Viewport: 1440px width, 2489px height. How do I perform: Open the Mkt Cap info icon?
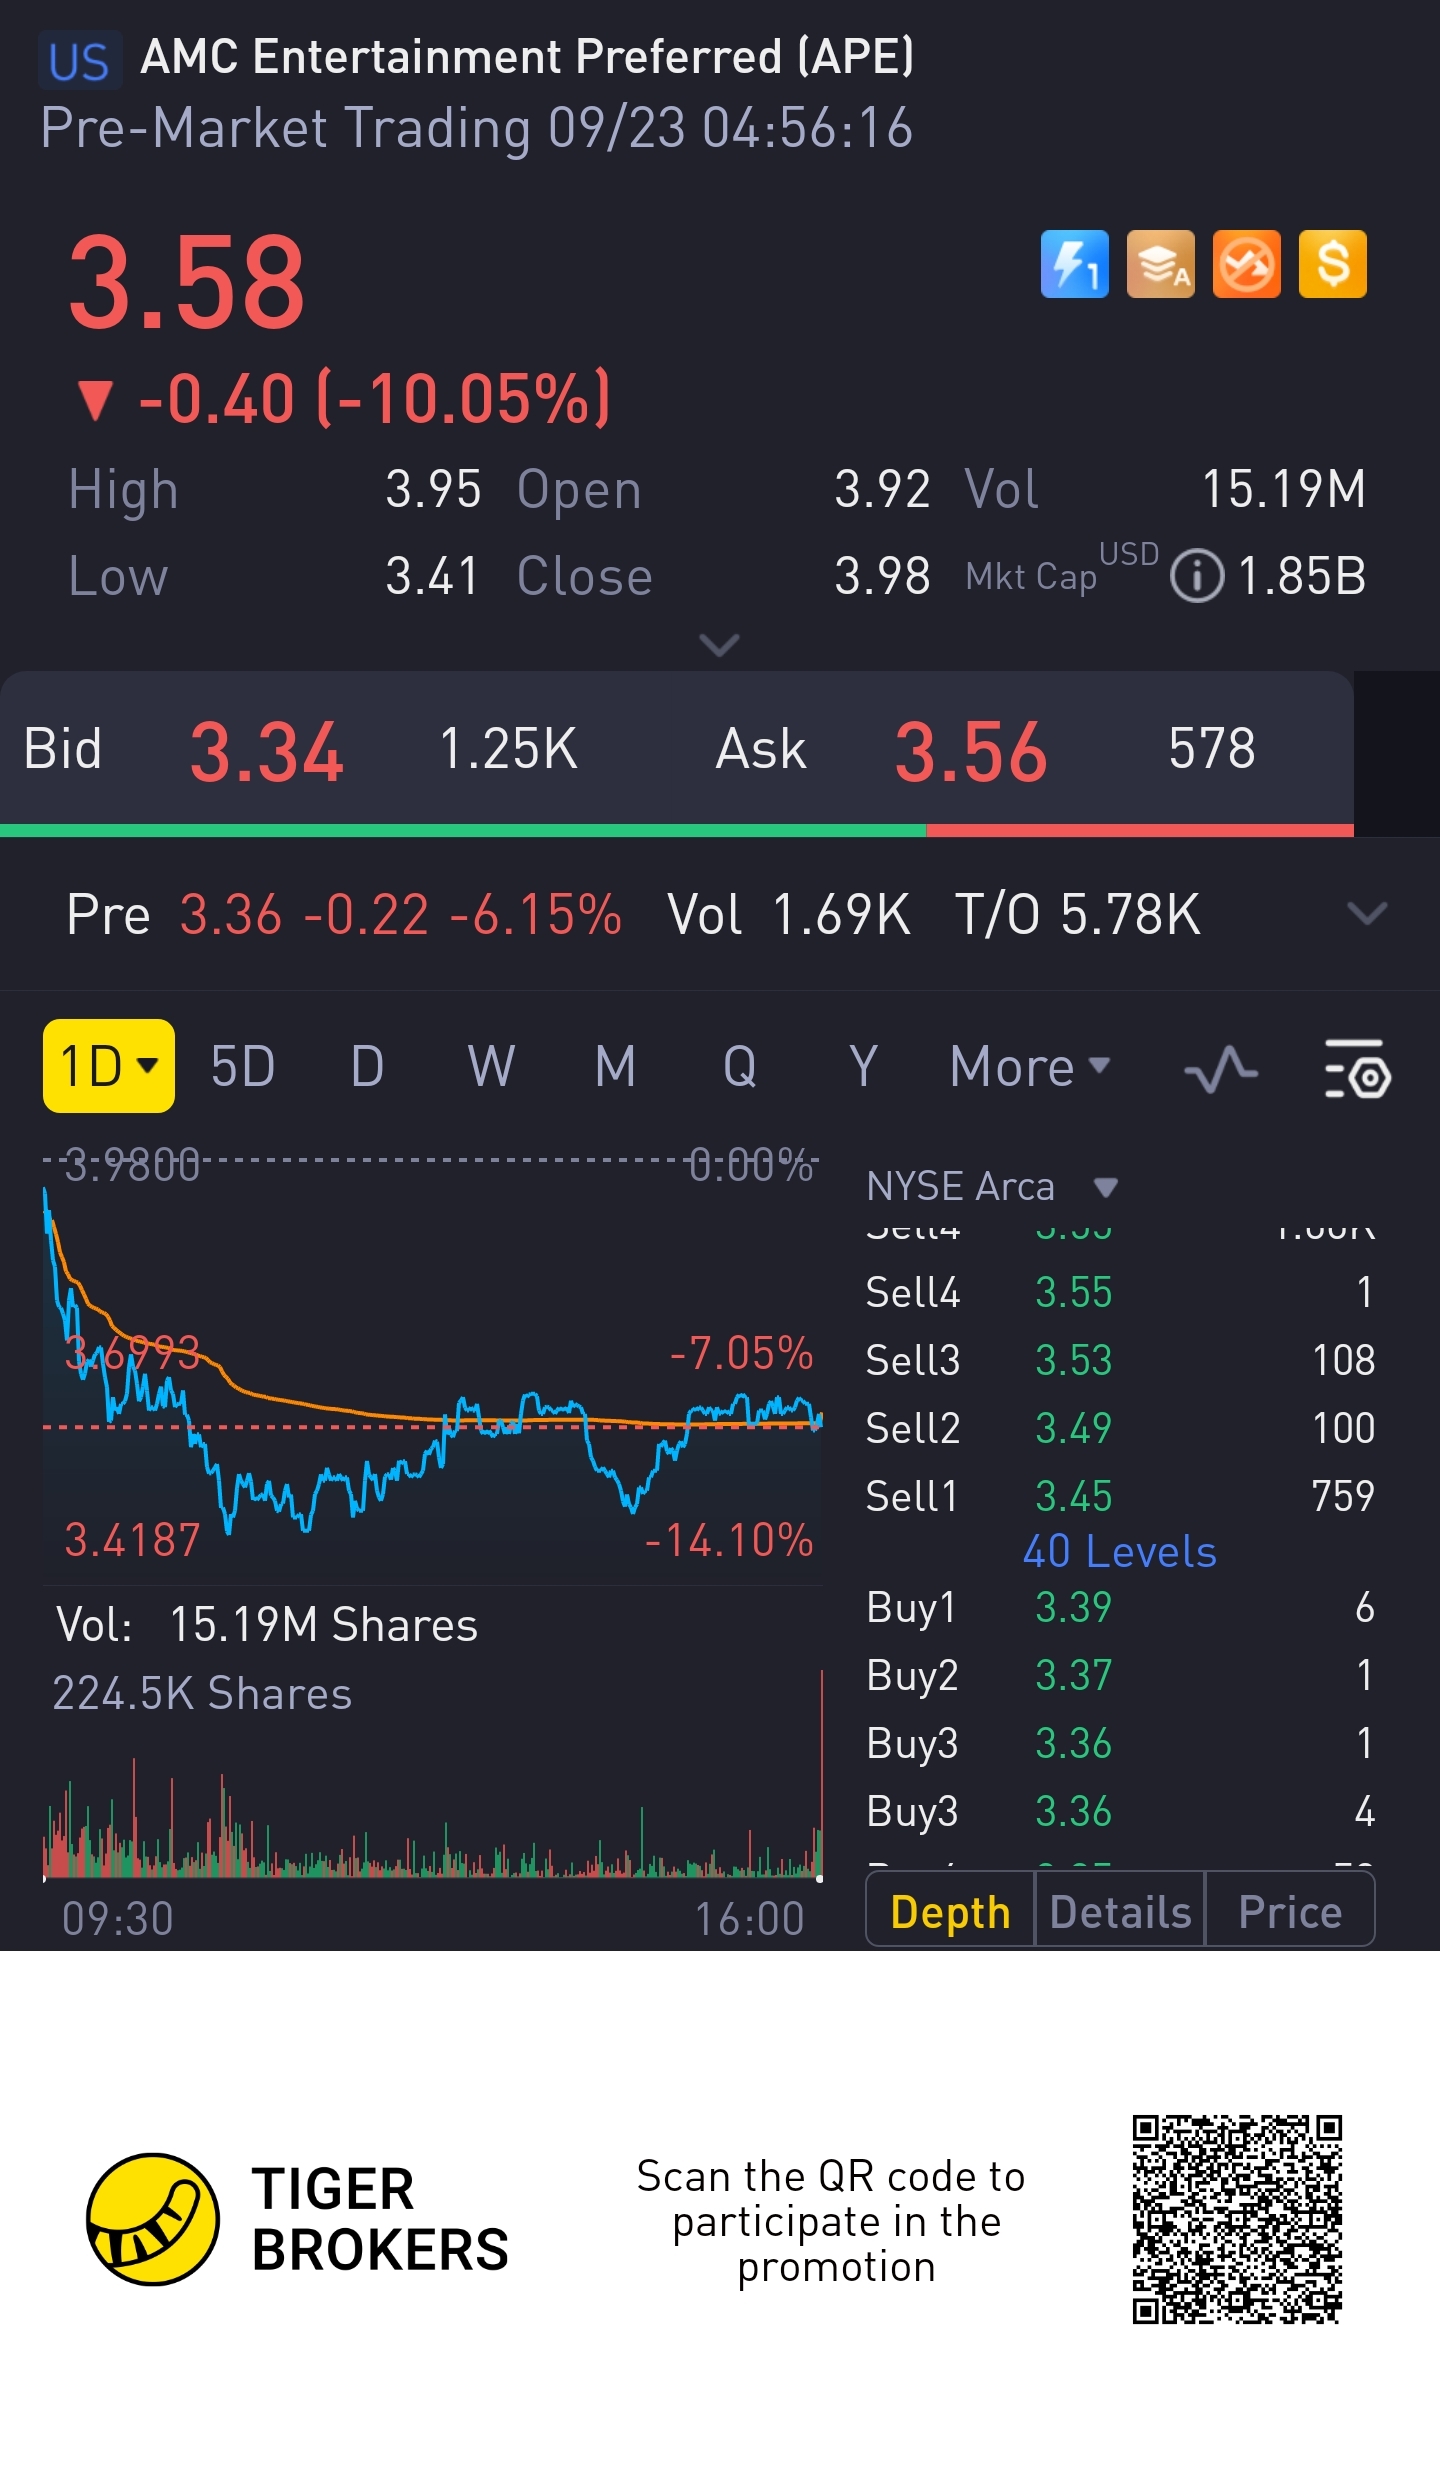(1196, 577)
